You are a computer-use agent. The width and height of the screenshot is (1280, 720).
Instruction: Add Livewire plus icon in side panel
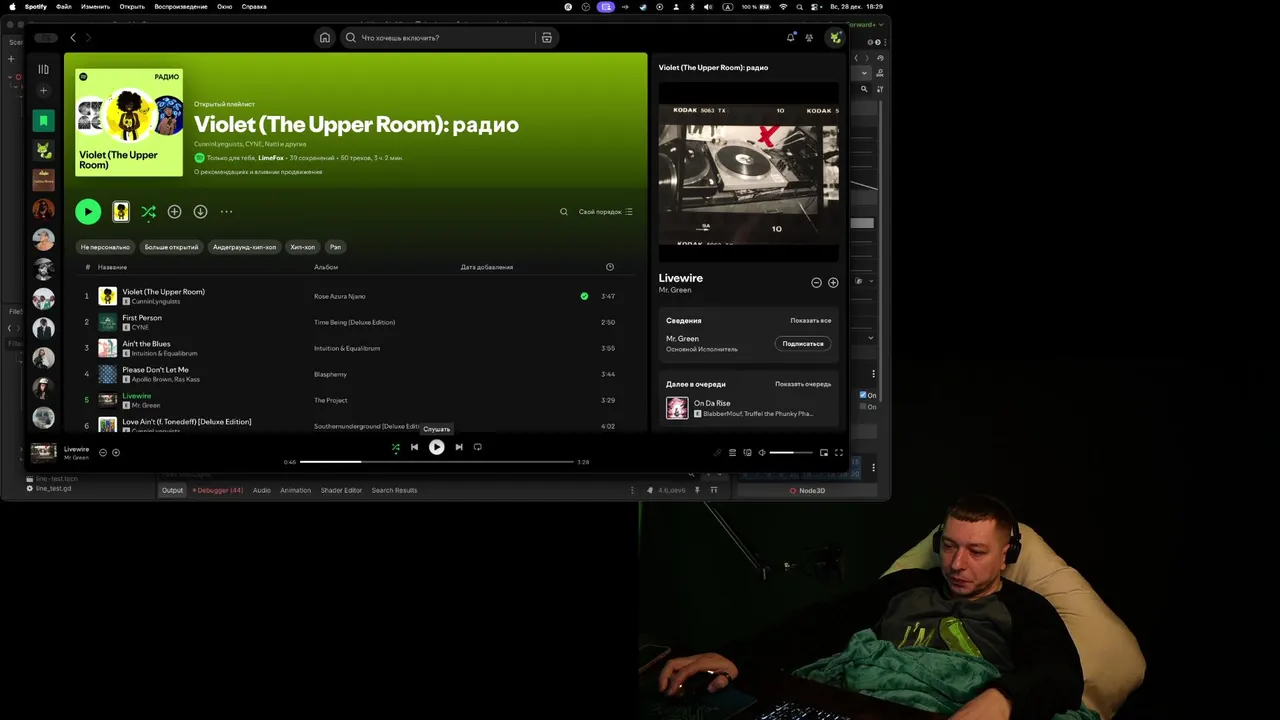tap(833, 283)
